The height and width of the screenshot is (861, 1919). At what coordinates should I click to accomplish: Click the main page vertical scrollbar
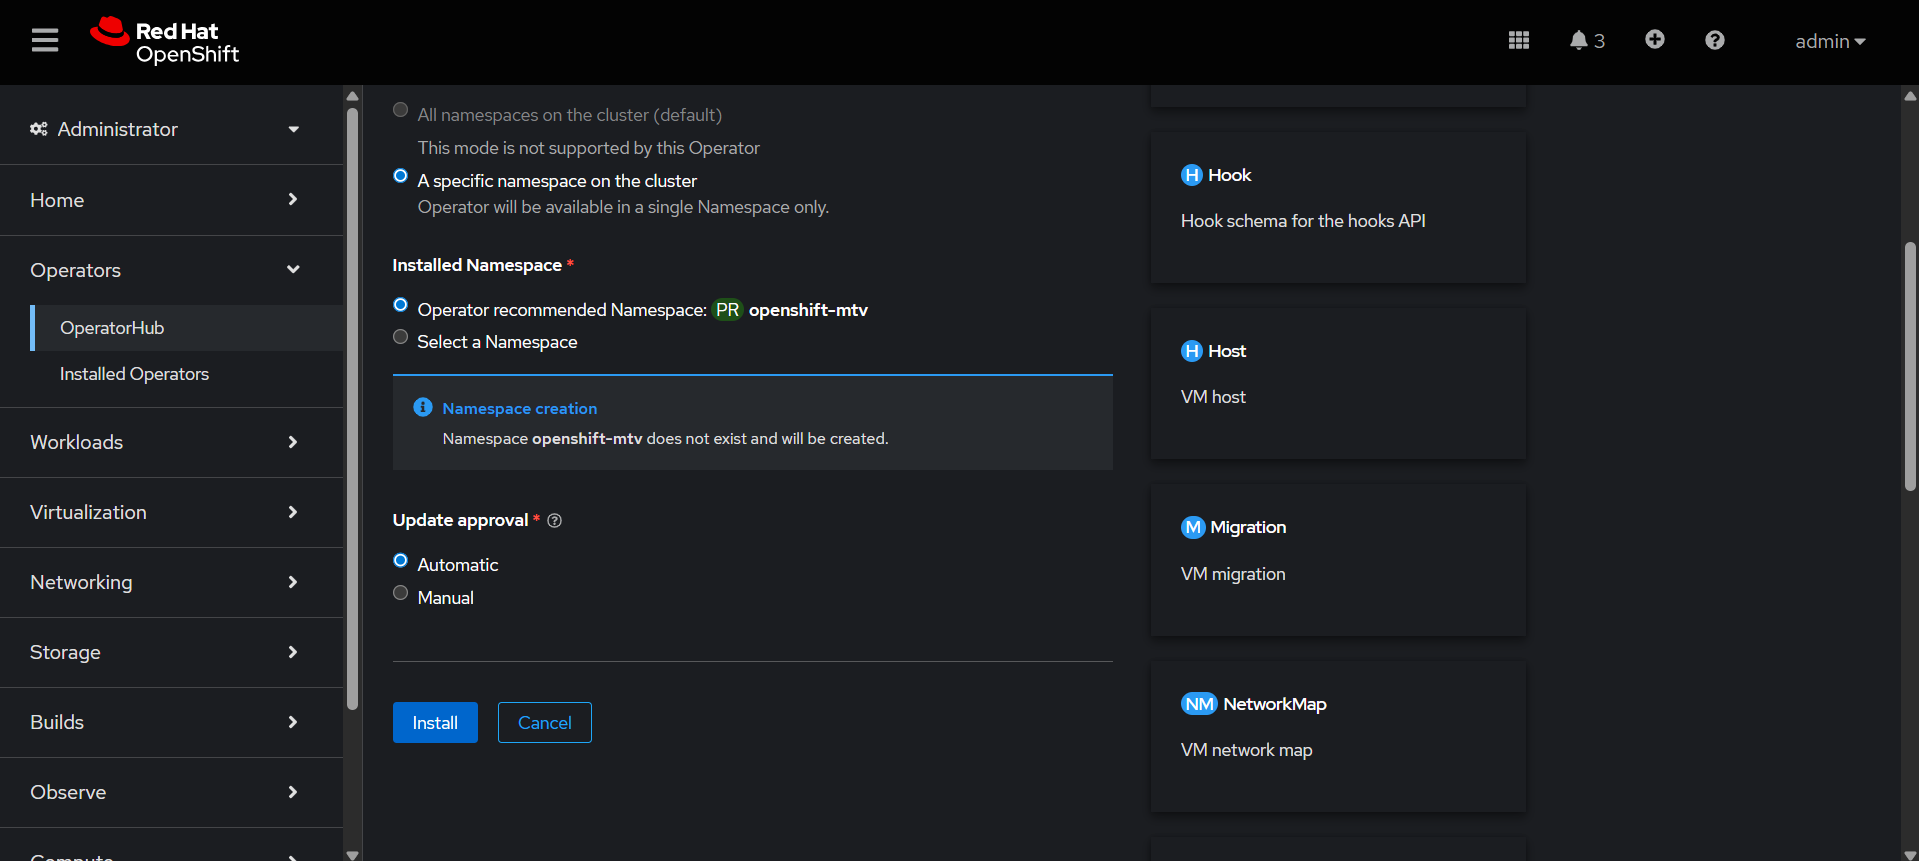tap(1909, 366)
